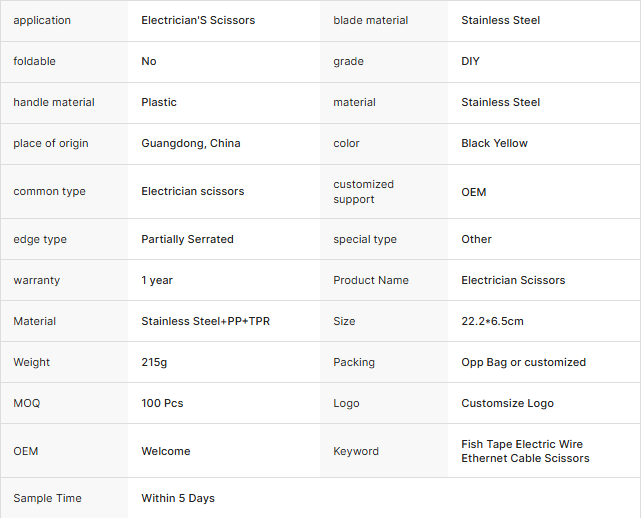Select the 'Stainless Steel+PP+TPR' material value
Screen dimensions: 641x518
(203, 321)
